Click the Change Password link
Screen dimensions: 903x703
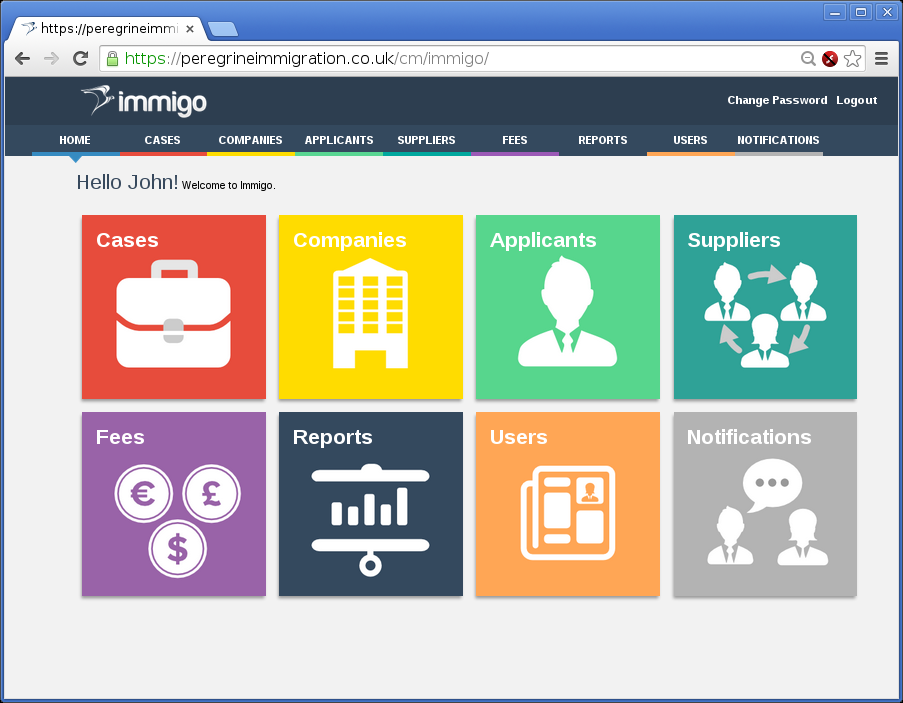(x=777, y=100)
